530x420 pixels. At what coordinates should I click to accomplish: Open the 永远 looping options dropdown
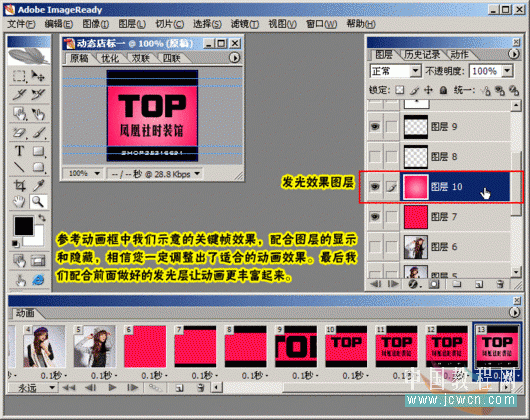click(32, 388)
